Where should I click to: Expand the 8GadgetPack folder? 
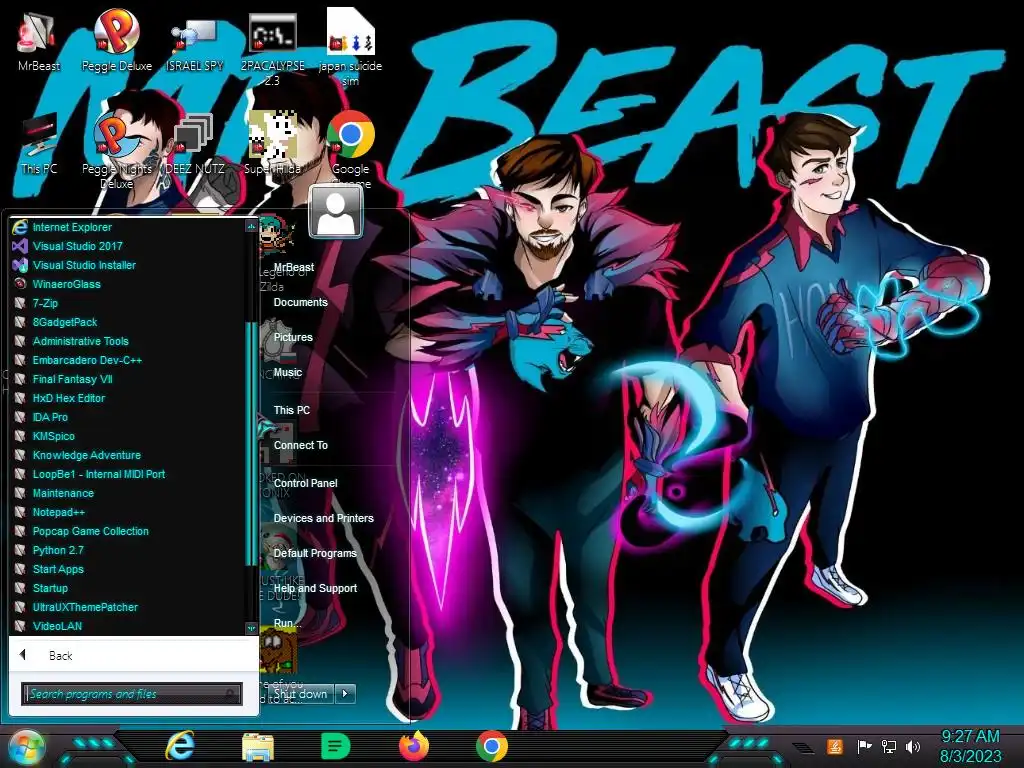(128, 322)
